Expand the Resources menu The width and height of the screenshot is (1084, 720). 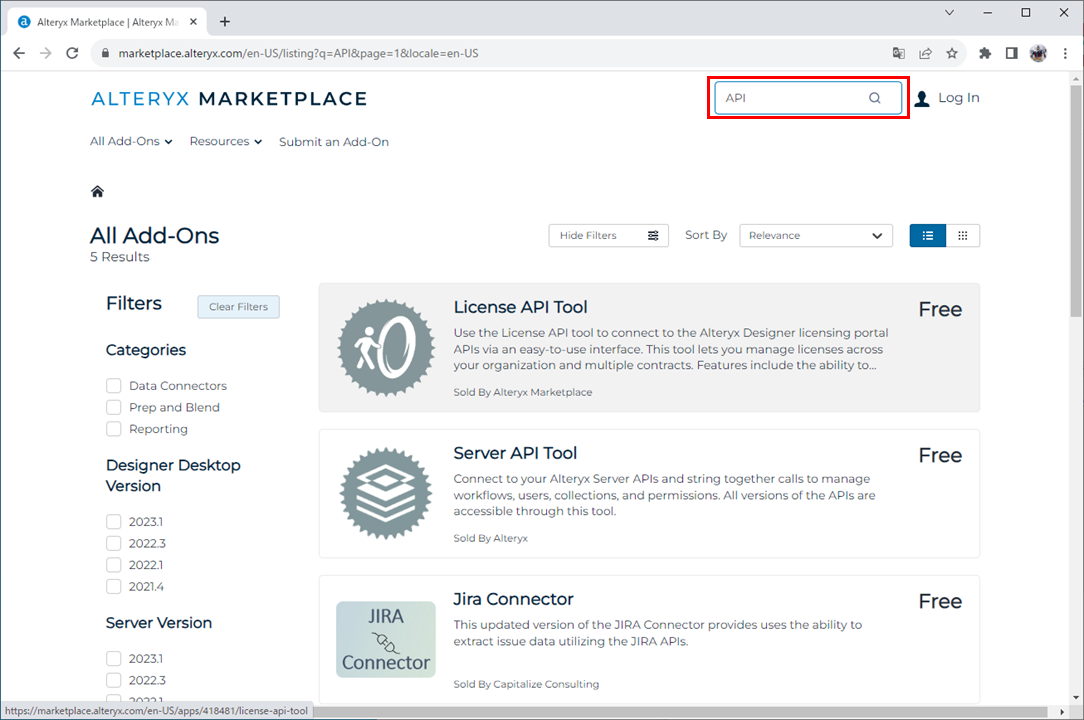tap(225, 142)
